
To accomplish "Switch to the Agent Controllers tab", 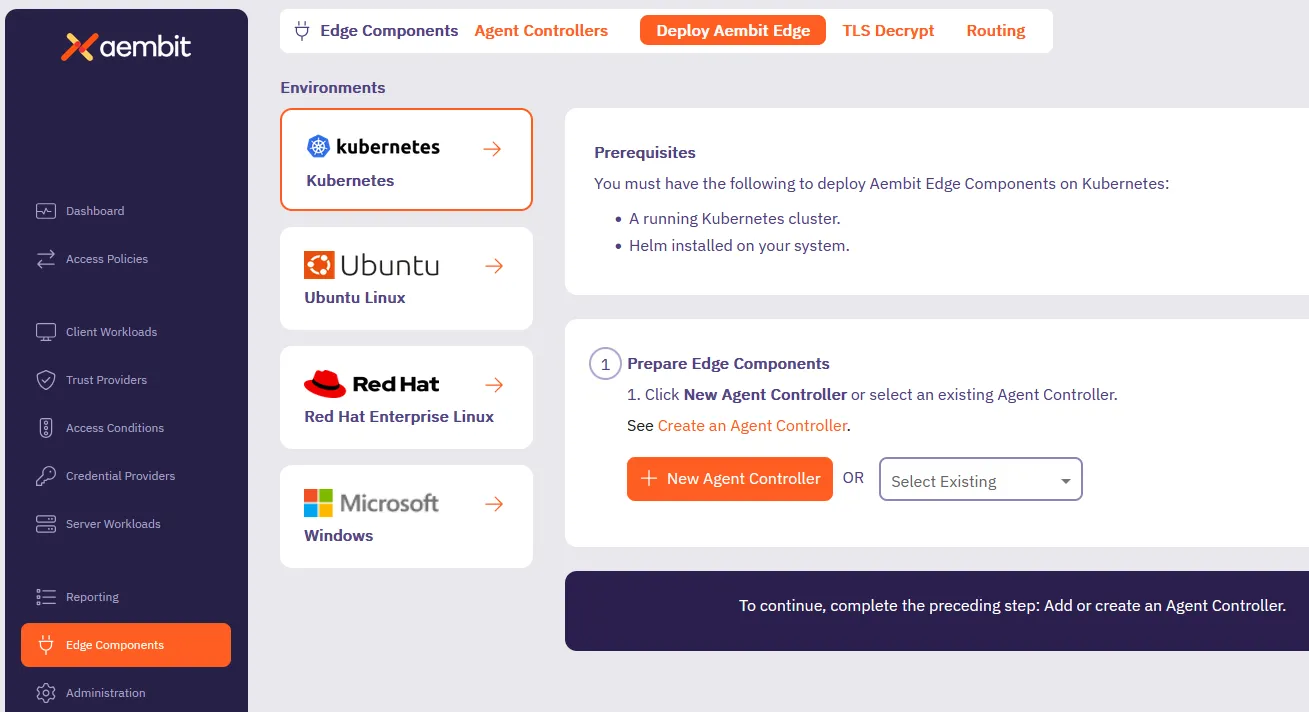I will 541,30.
